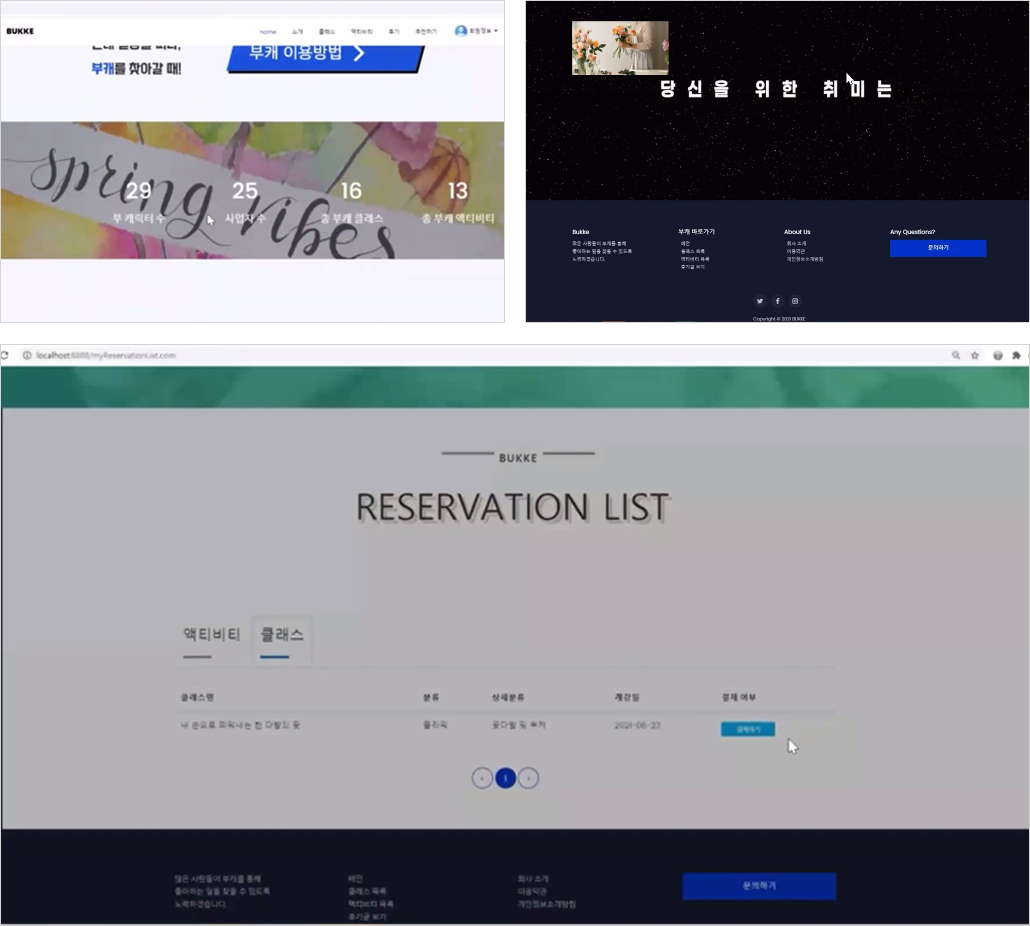
Task: Select page 1 in pagination
Action: 505,778
